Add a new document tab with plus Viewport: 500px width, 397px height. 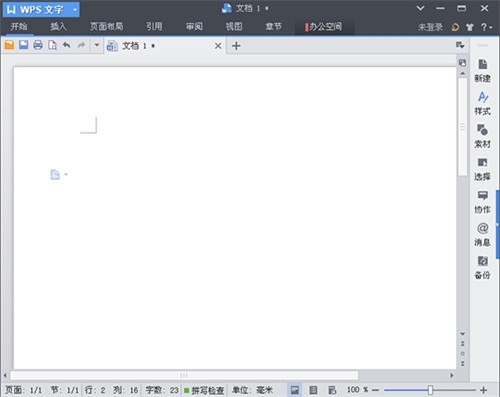pyautogui.click(x=236, y=46)
